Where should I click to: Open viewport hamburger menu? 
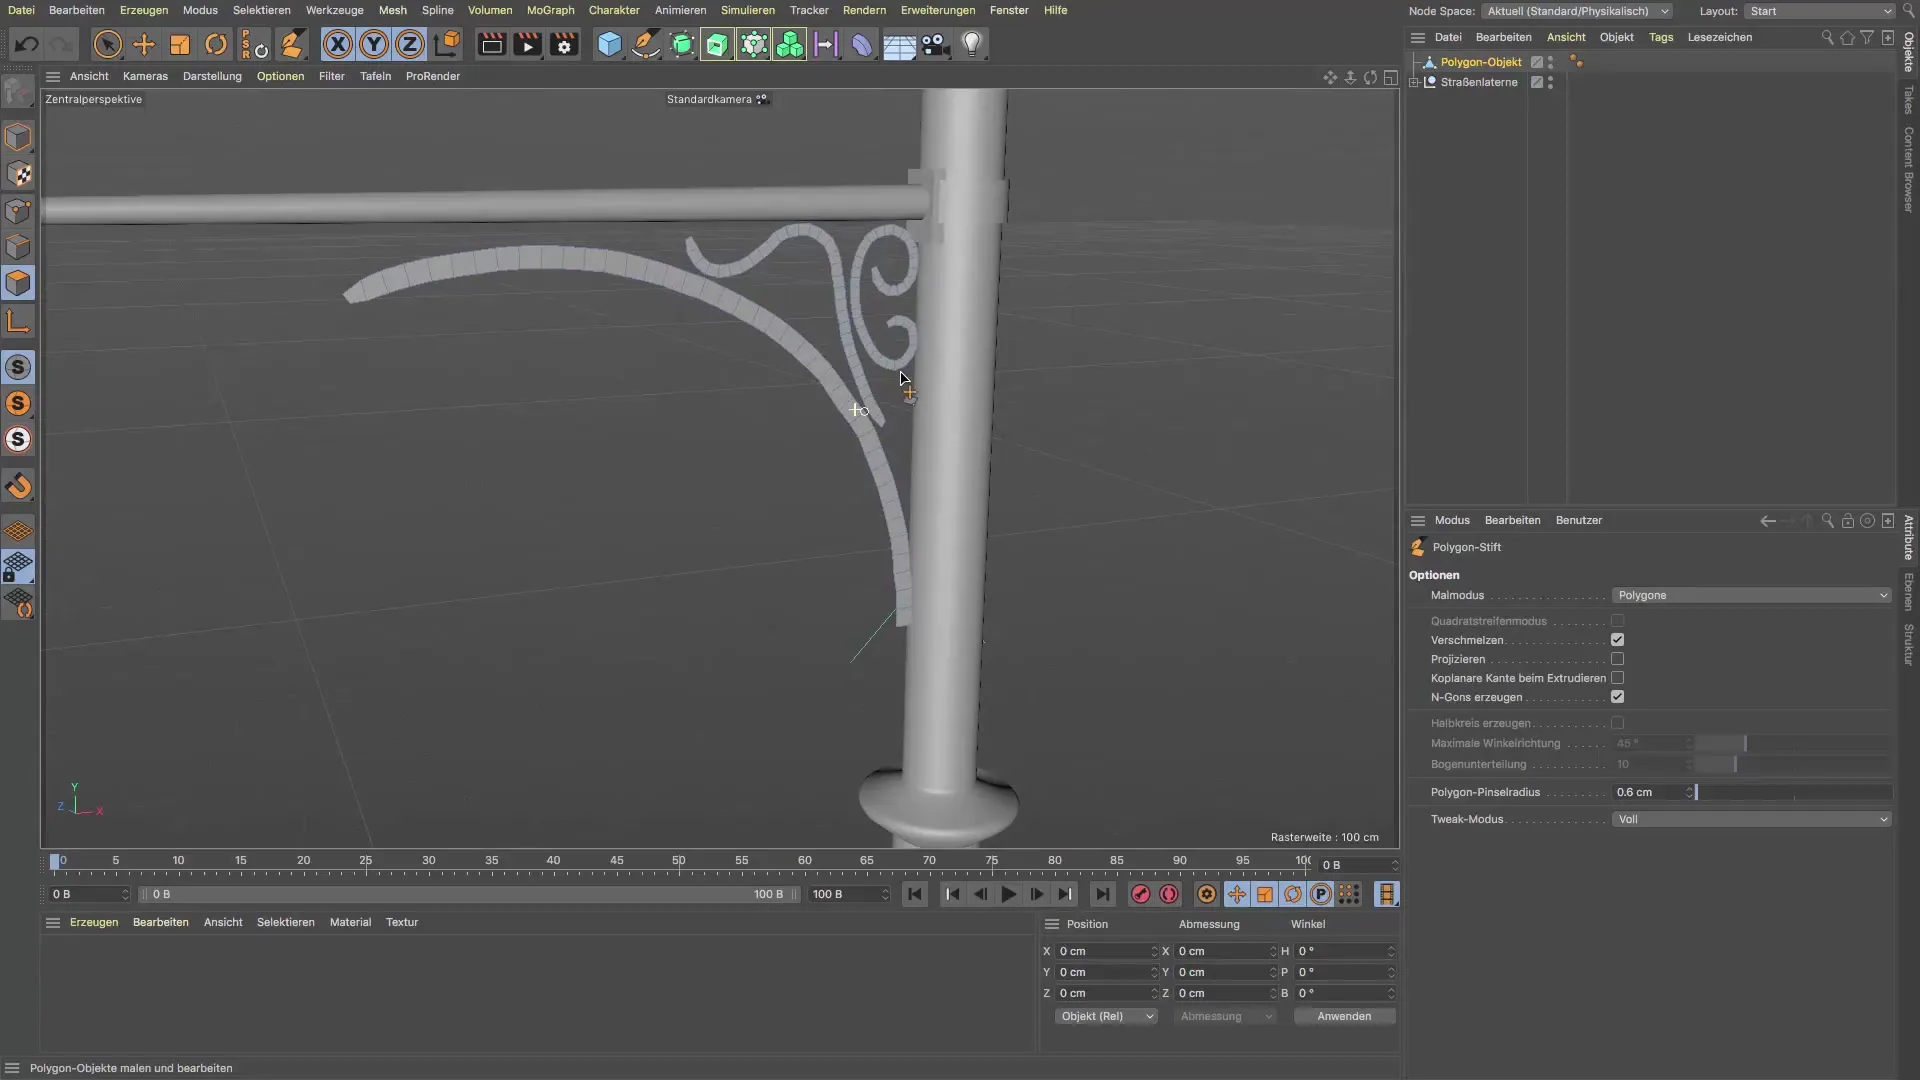coord(53,76)
